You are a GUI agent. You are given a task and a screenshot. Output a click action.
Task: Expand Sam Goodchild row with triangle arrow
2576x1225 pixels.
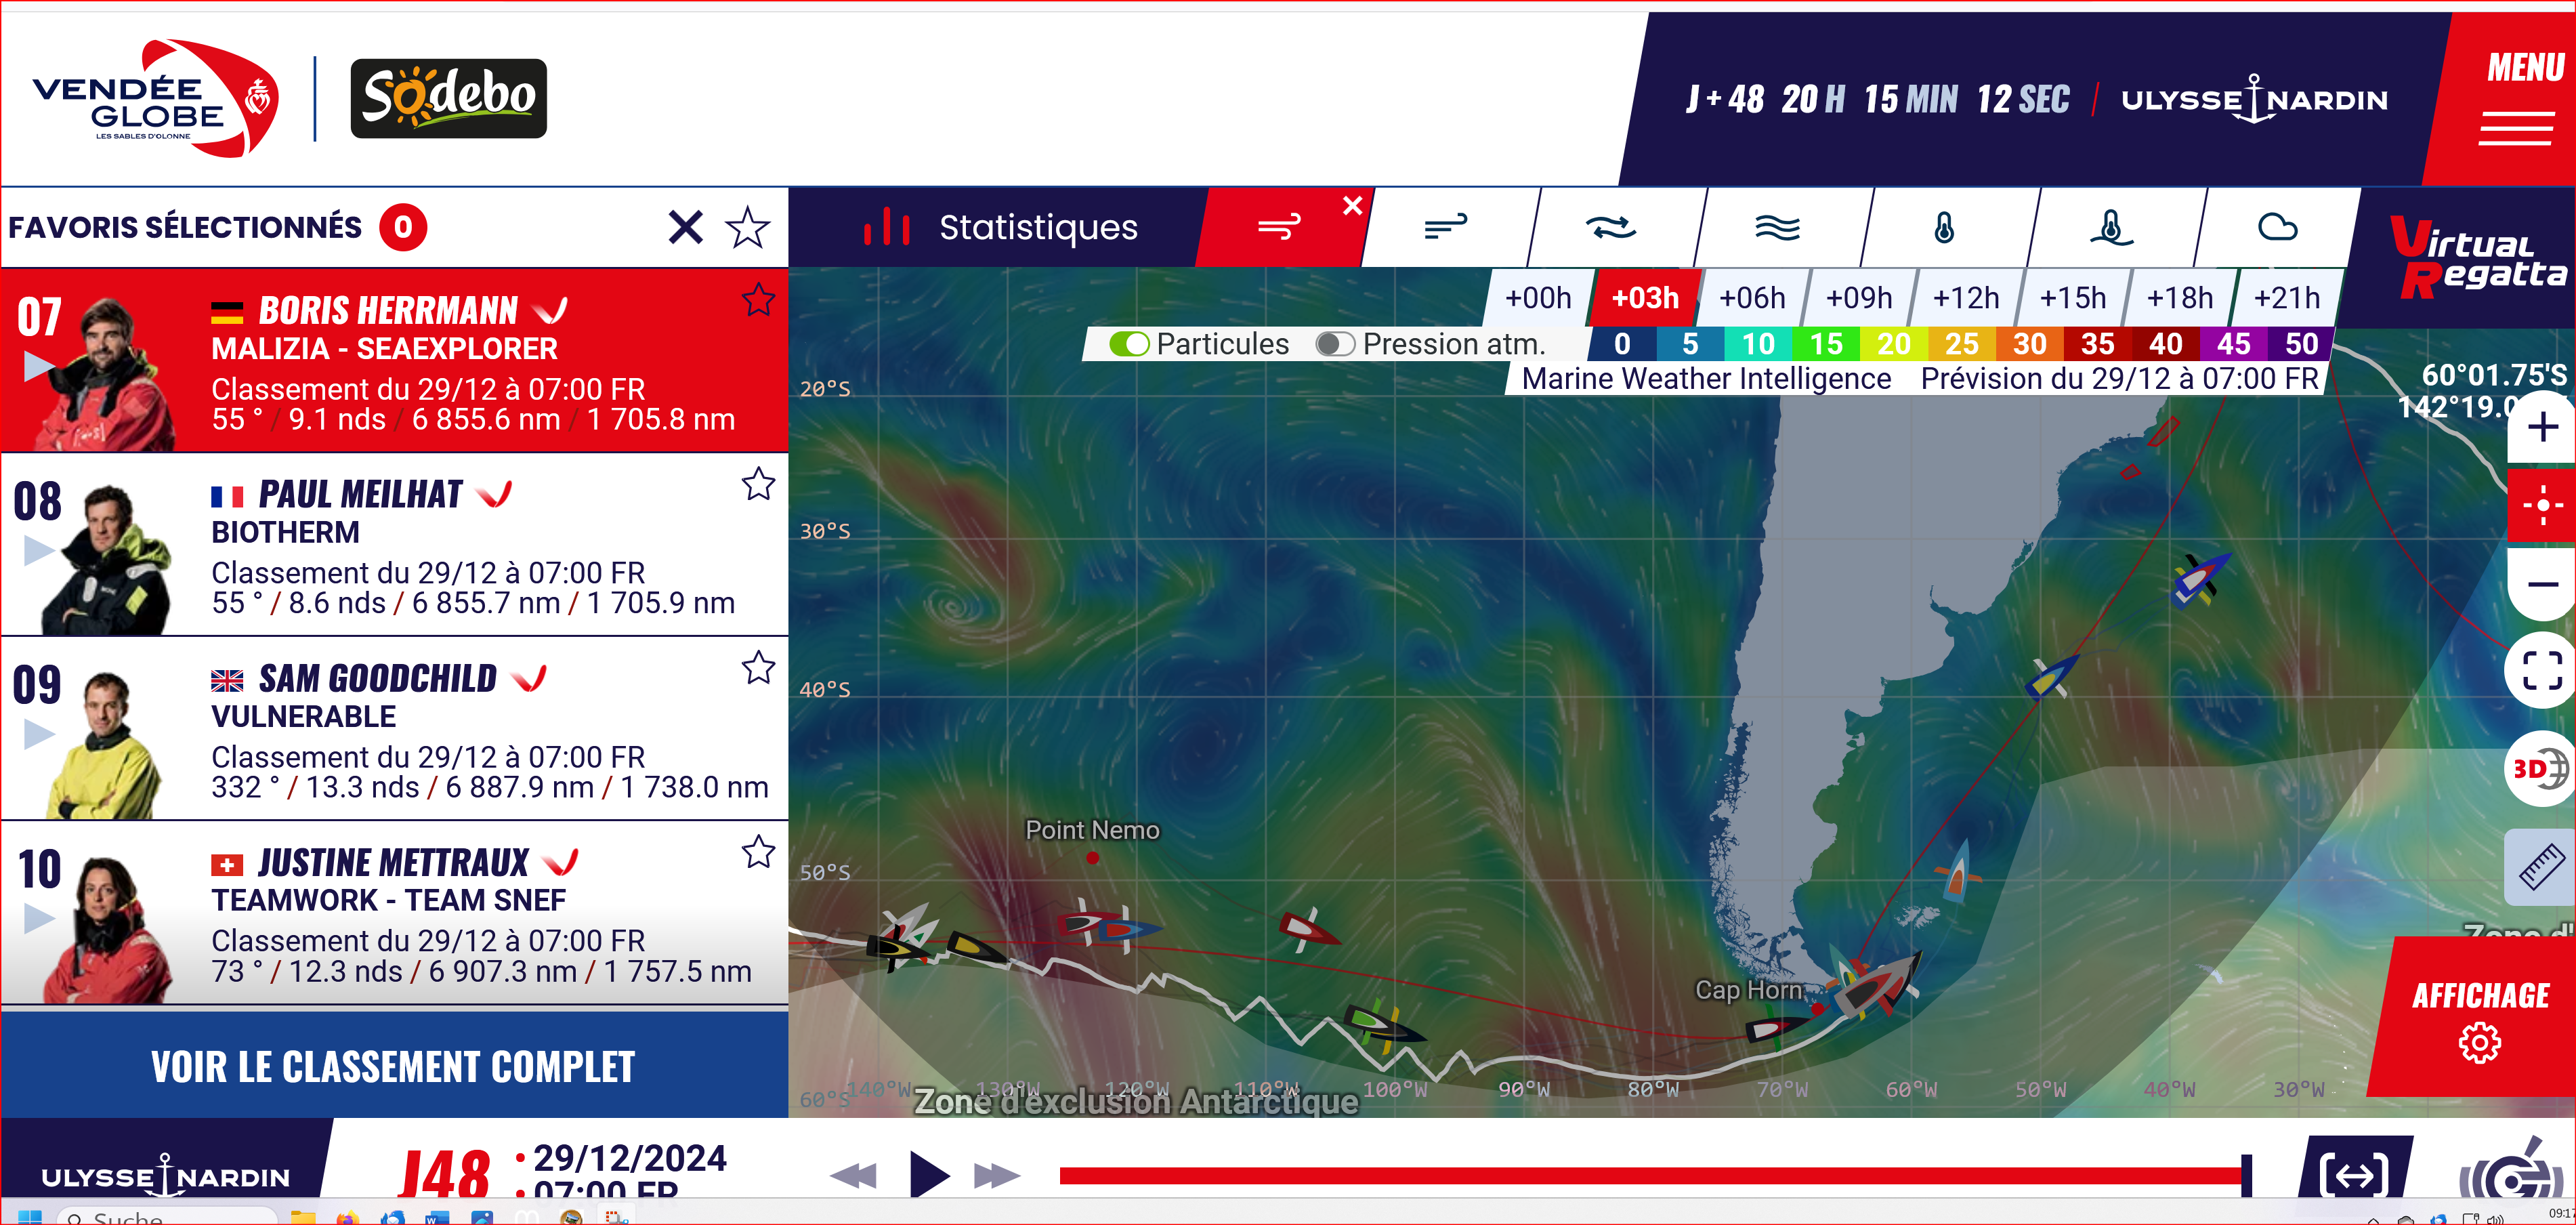pyautogui.click(x=39, y=734)
